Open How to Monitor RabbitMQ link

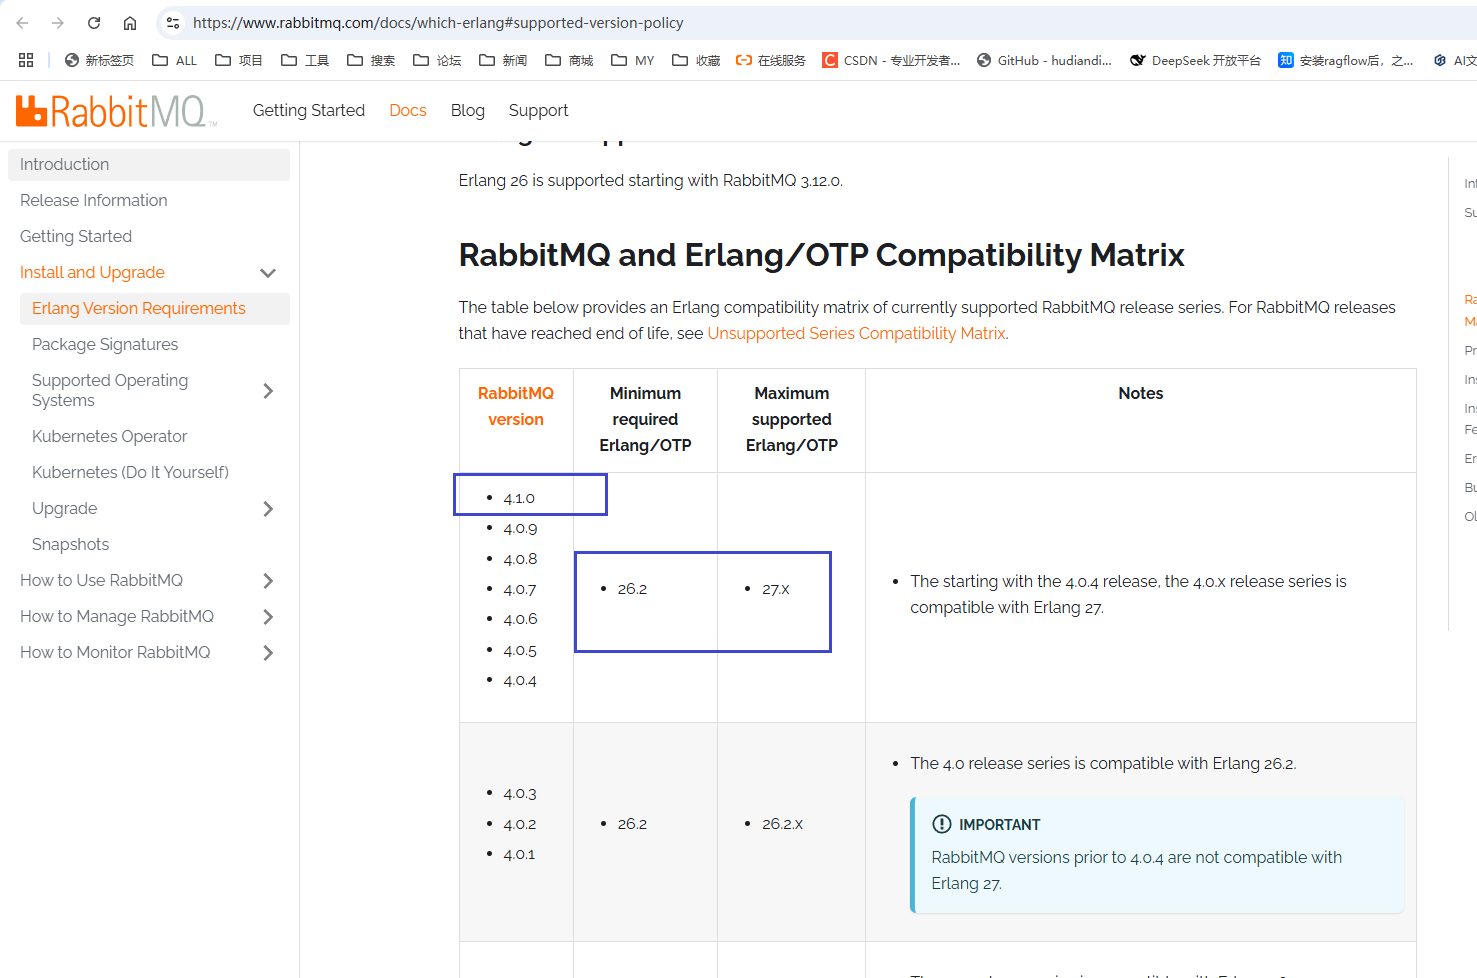click(x=115, y=652)
